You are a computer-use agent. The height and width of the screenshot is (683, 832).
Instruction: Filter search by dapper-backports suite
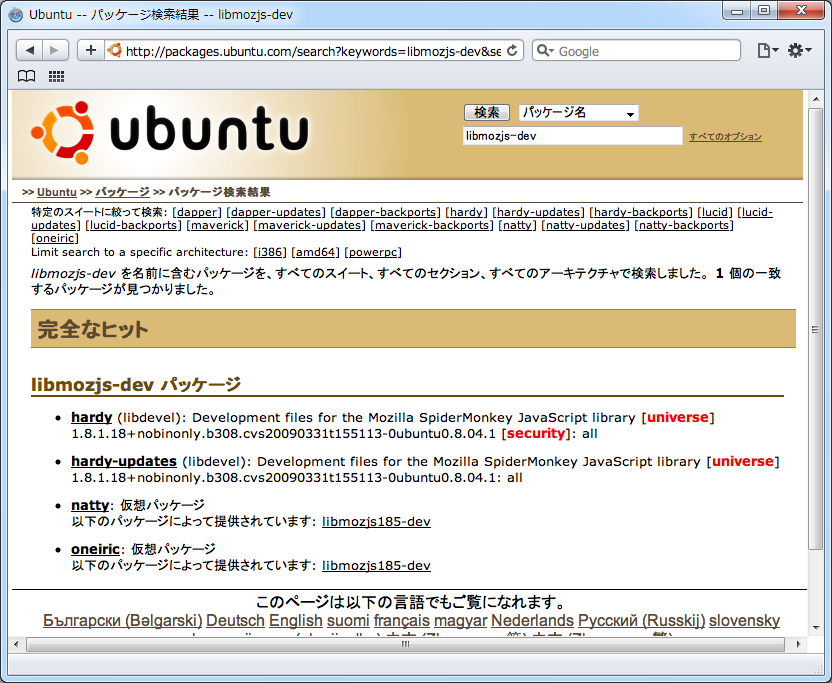[x=385, y=212]
